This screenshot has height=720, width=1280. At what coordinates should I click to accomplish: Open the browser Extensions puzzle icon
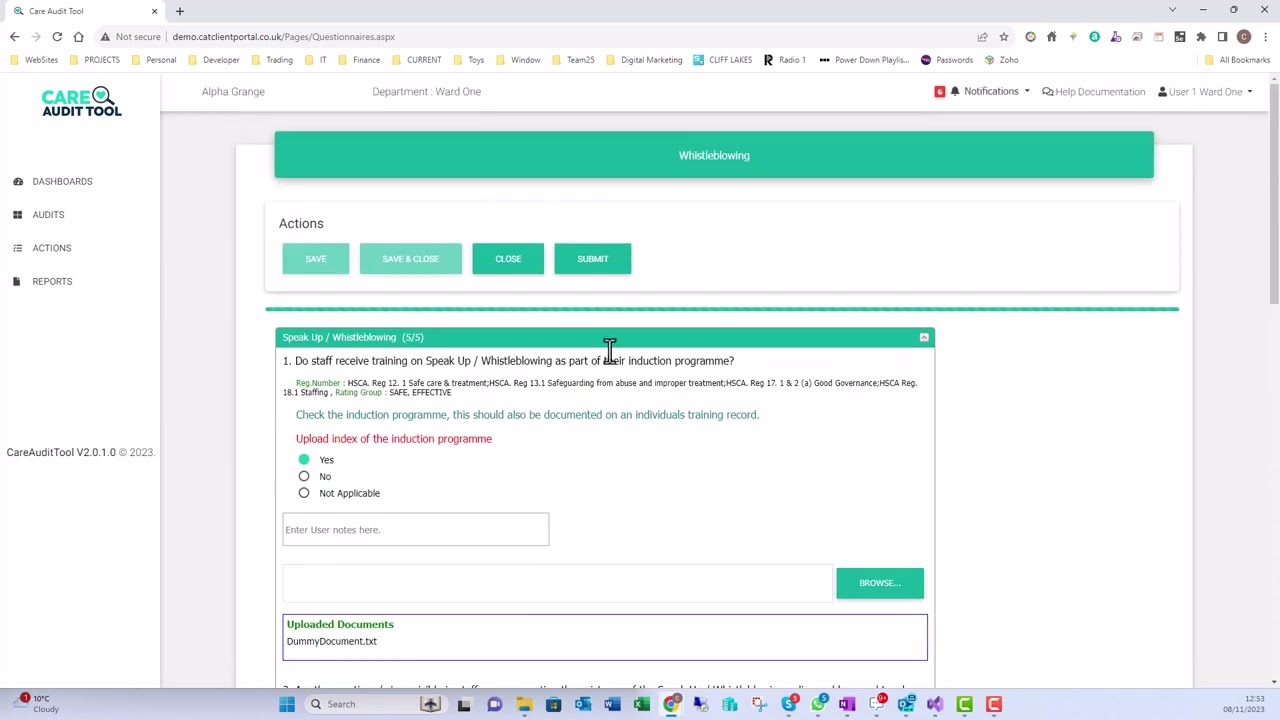[1201, 37]
